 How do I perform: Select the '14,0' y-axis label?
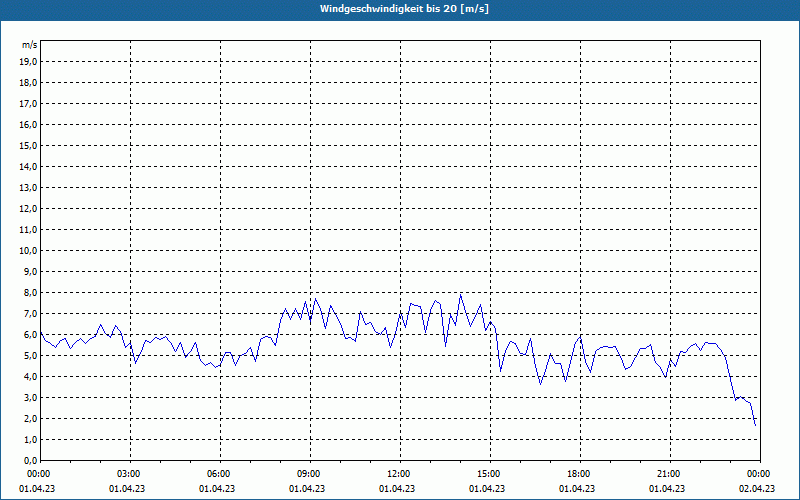point(27,167)
